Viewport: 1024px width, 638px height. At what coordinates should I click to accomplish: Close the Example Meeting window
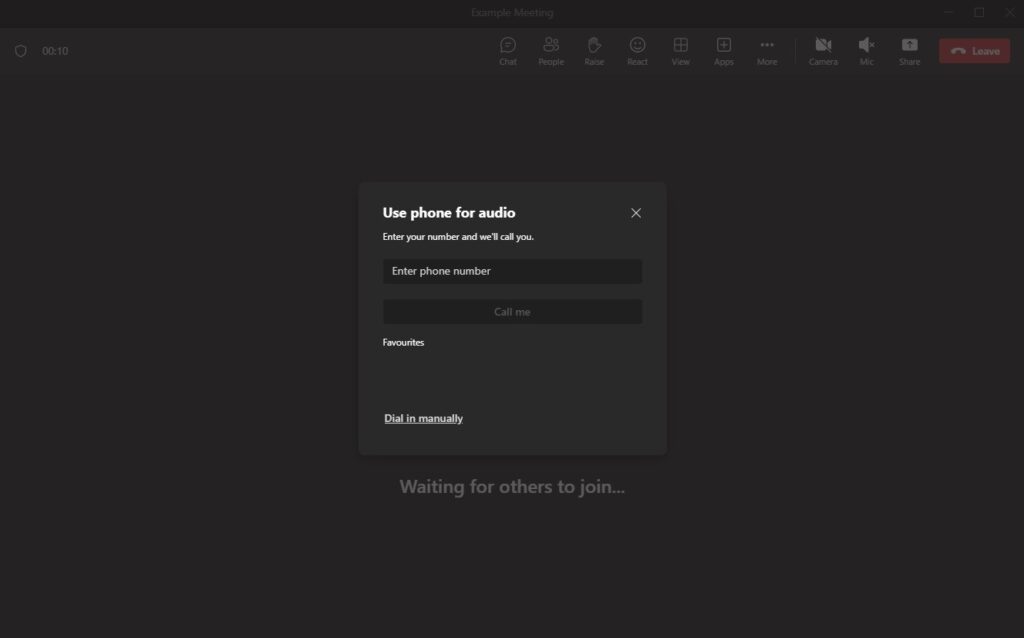coord(1010,12)
